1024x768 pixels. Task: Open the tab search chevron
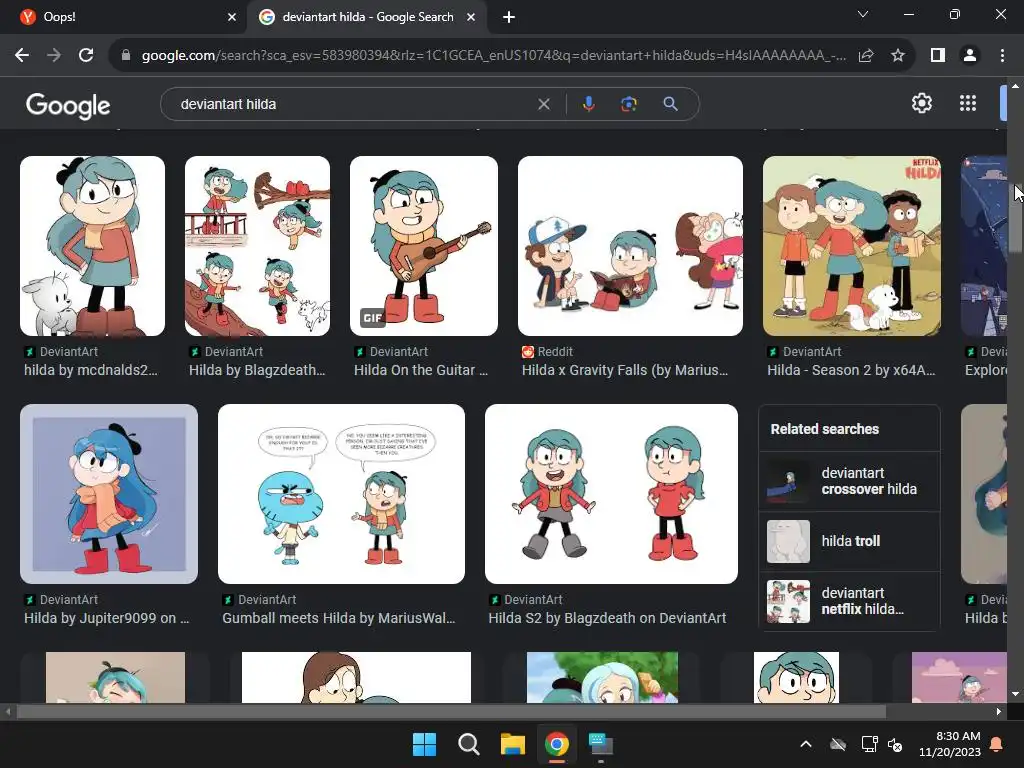tap(863, 14)
